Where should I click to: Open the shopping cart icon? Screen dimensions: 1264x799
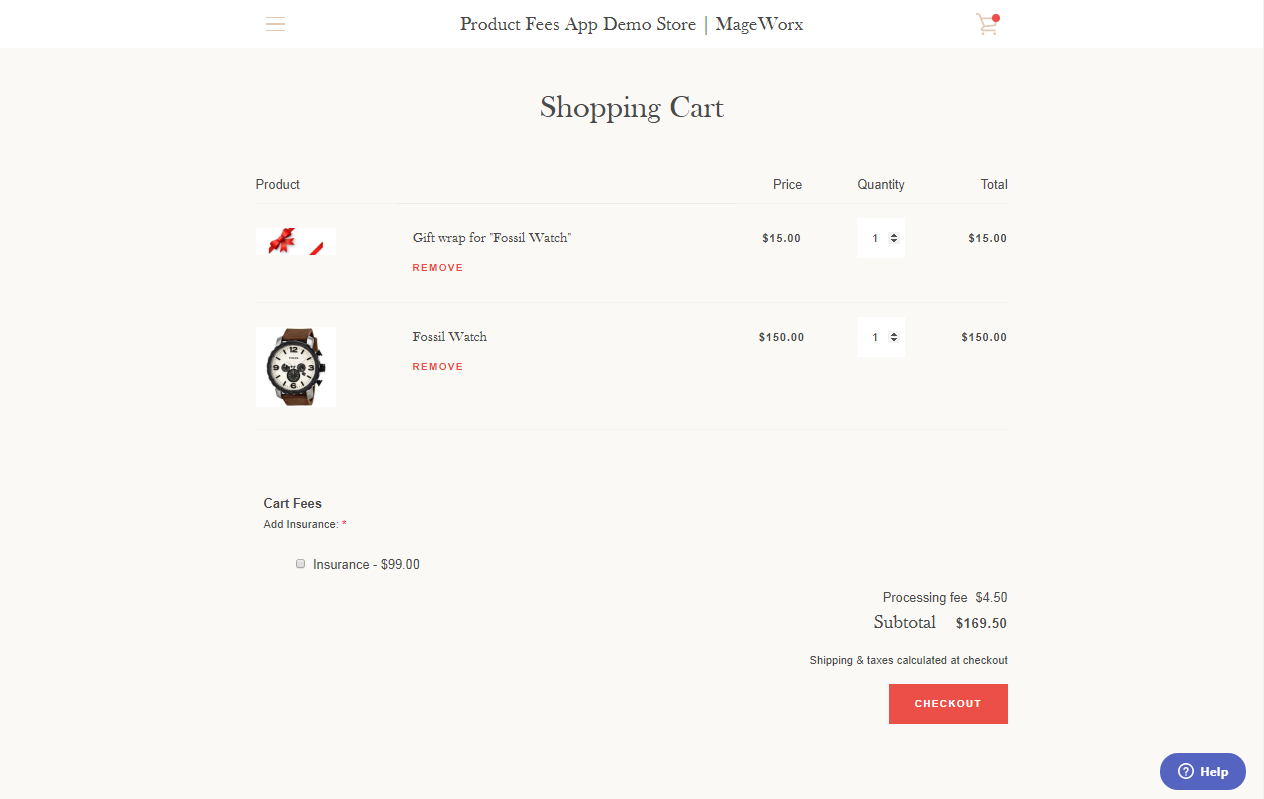[x=988, y=24]
